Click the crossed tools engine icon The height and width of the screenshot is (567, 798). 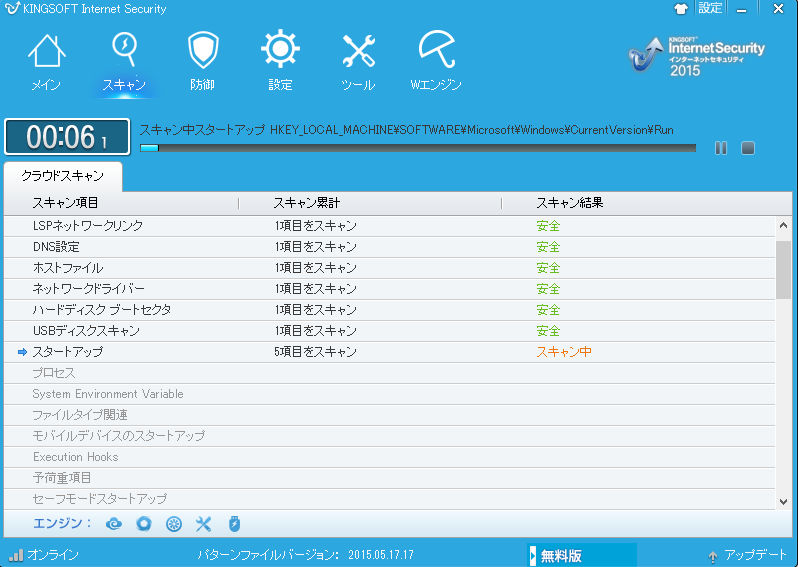tap(204, 524)
